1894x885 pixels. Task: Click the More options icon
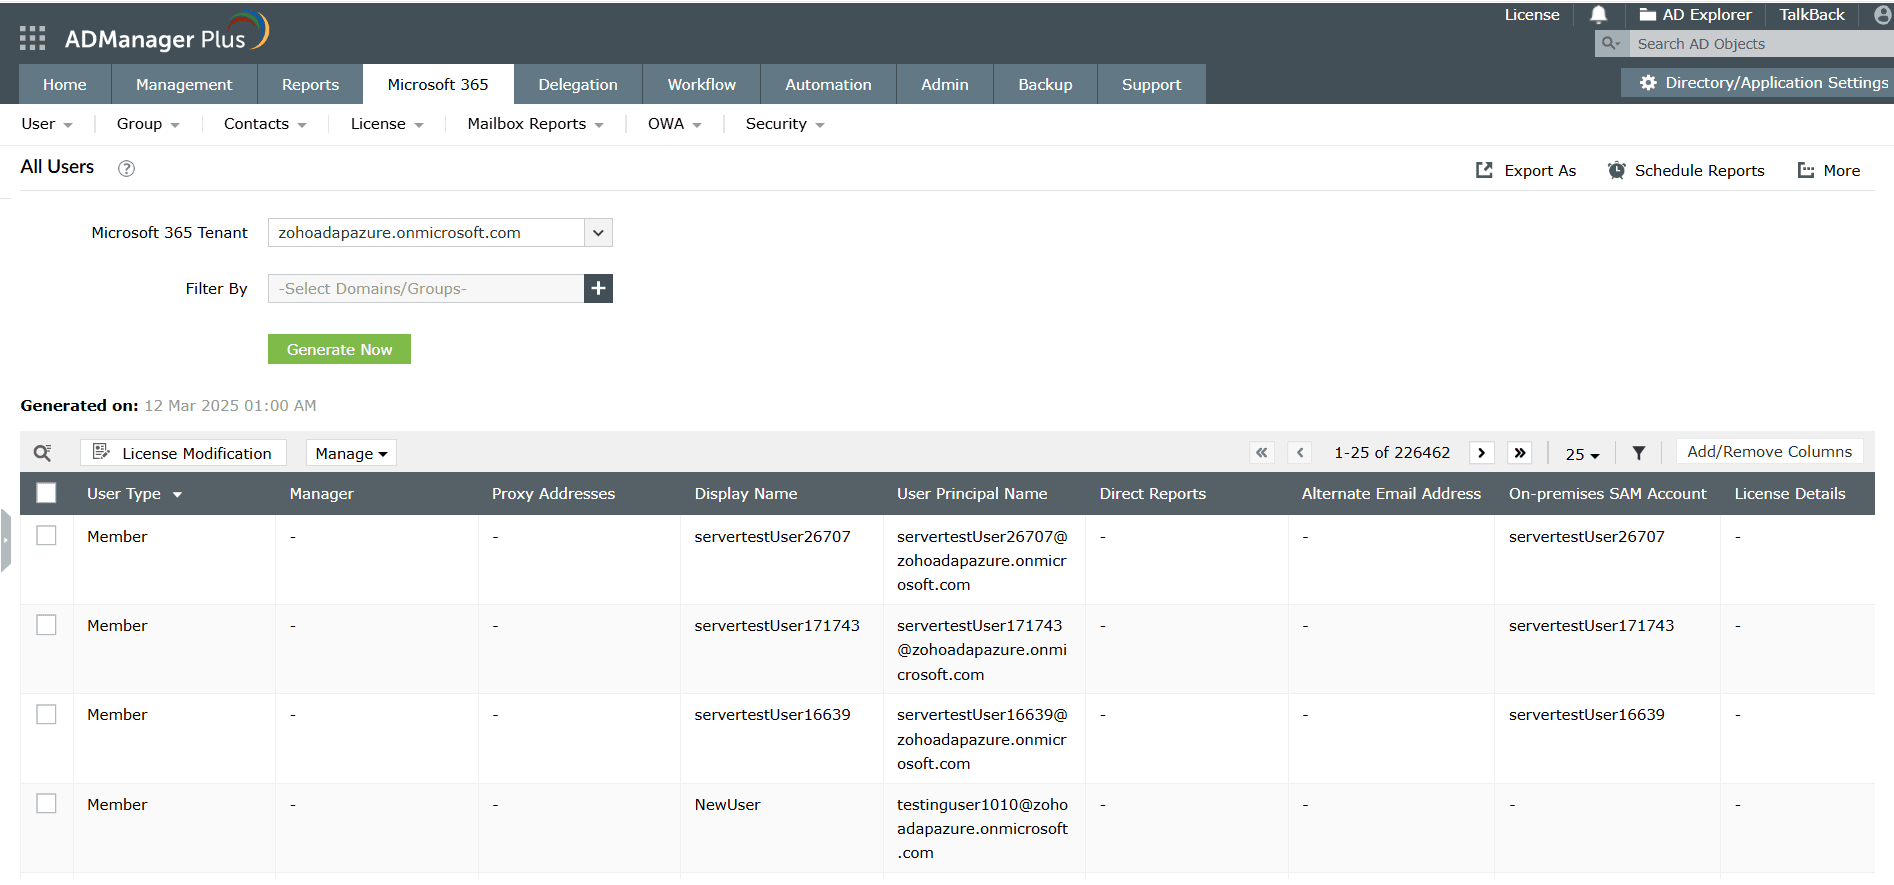click(1806, 171)
